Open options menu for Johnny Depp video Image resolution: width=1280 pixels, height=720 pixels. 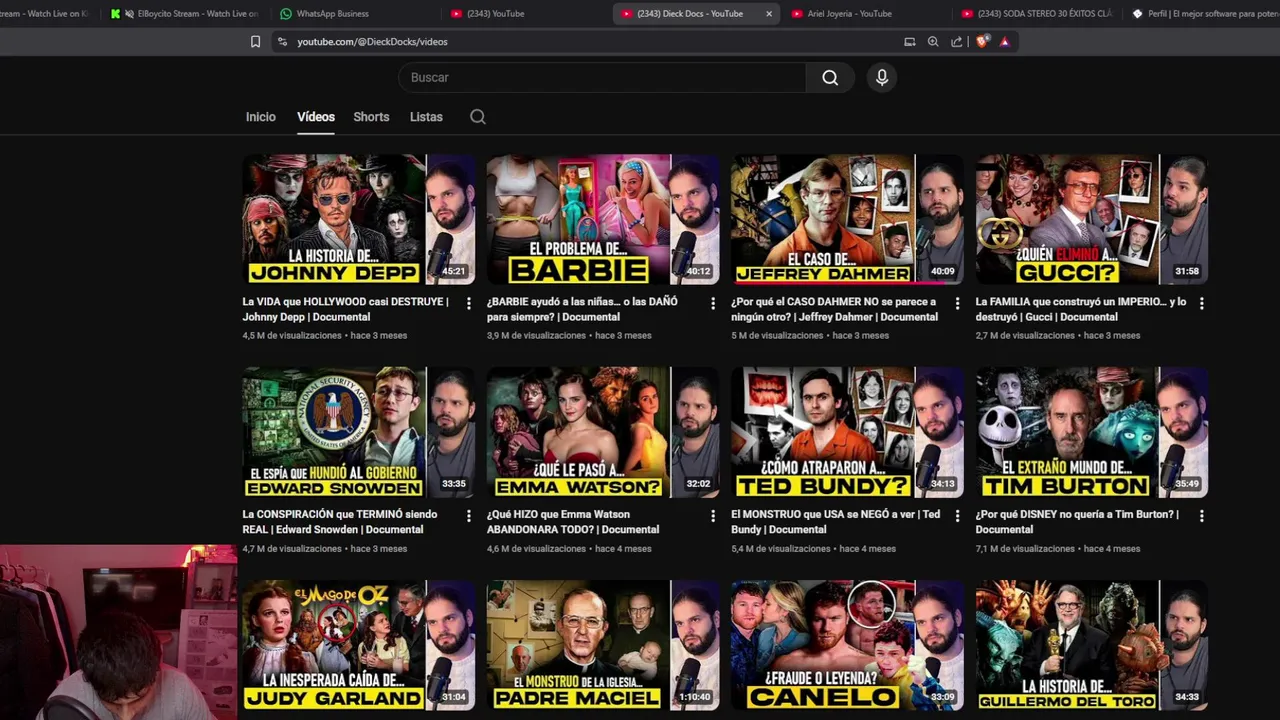pos(468,303)
